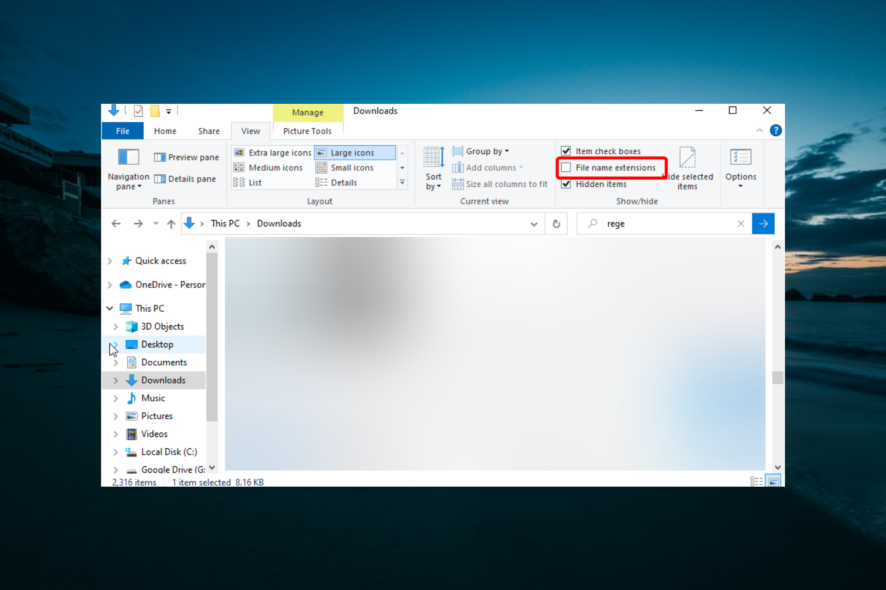Viewport: 886px width, 590px height.
Task: Toggle the Details pane
Action: click(x=185, y=179)
